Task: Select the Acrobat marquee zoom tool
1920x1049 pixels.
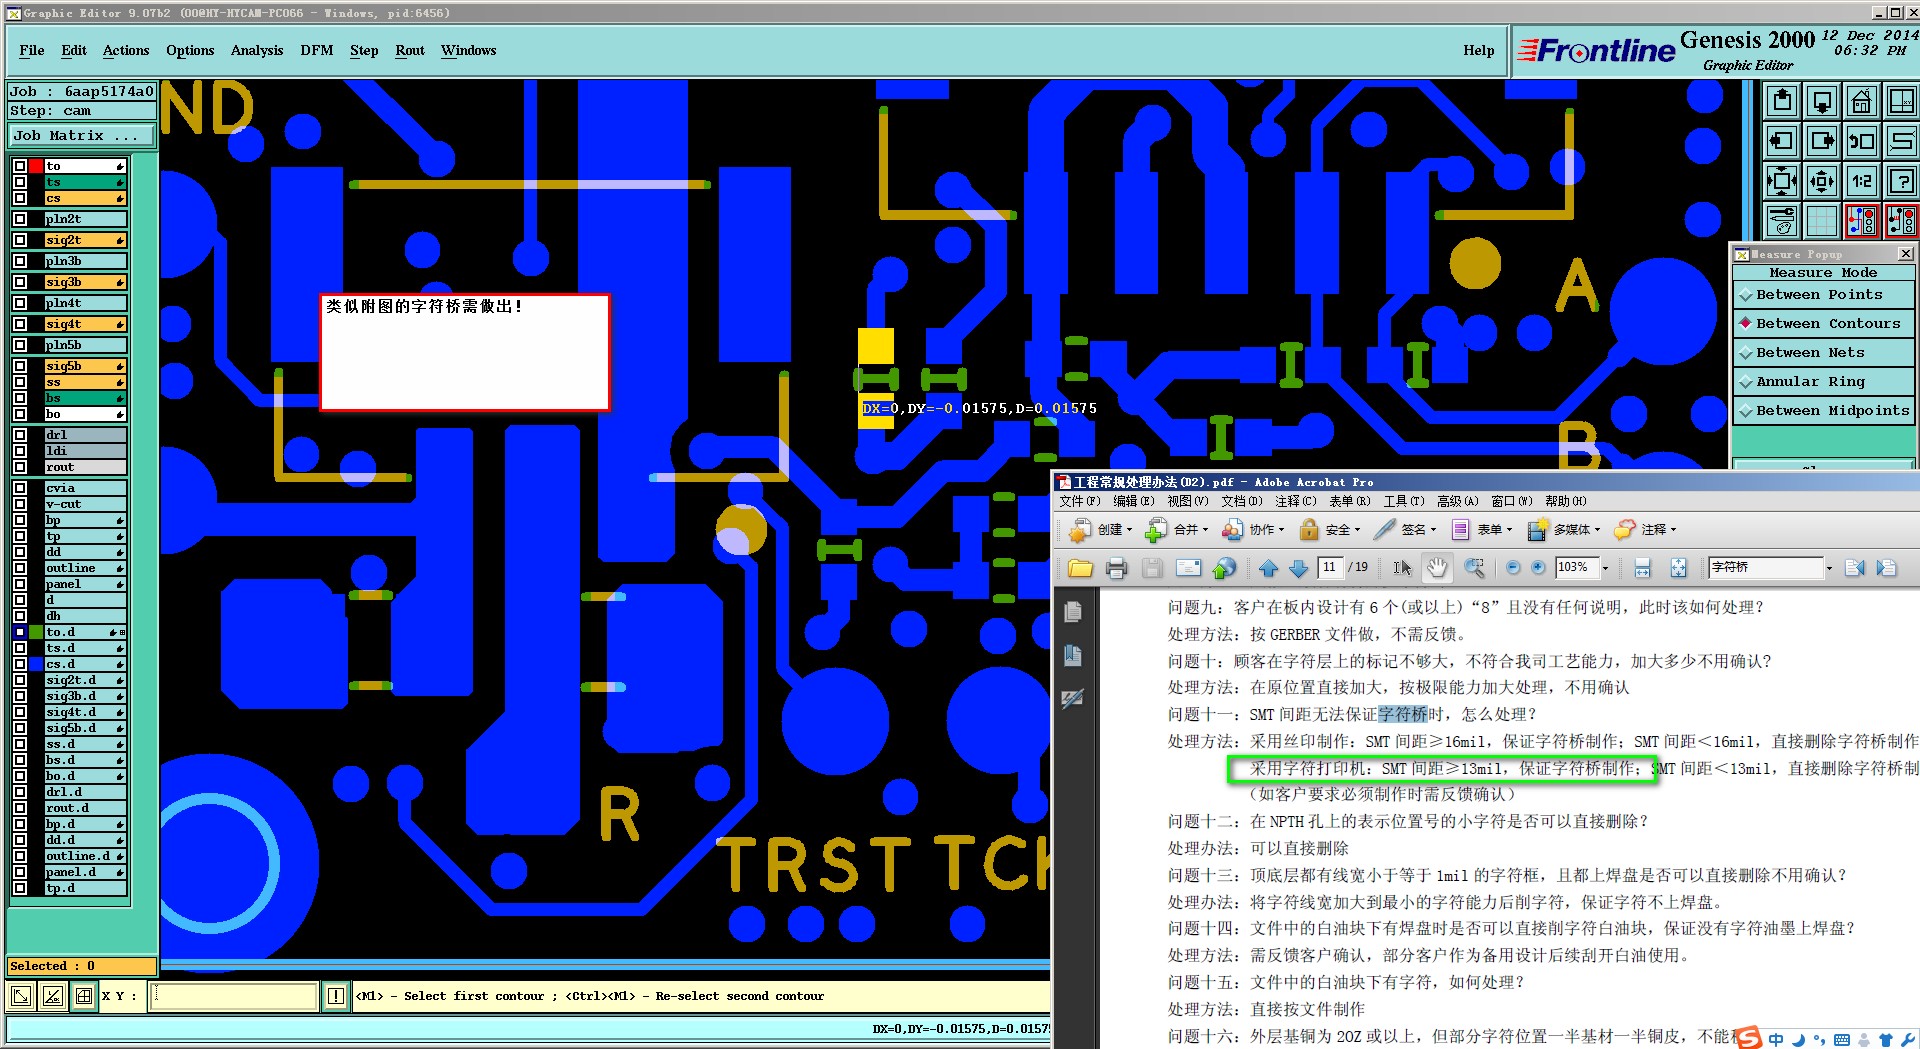Action: (1474, 568)
